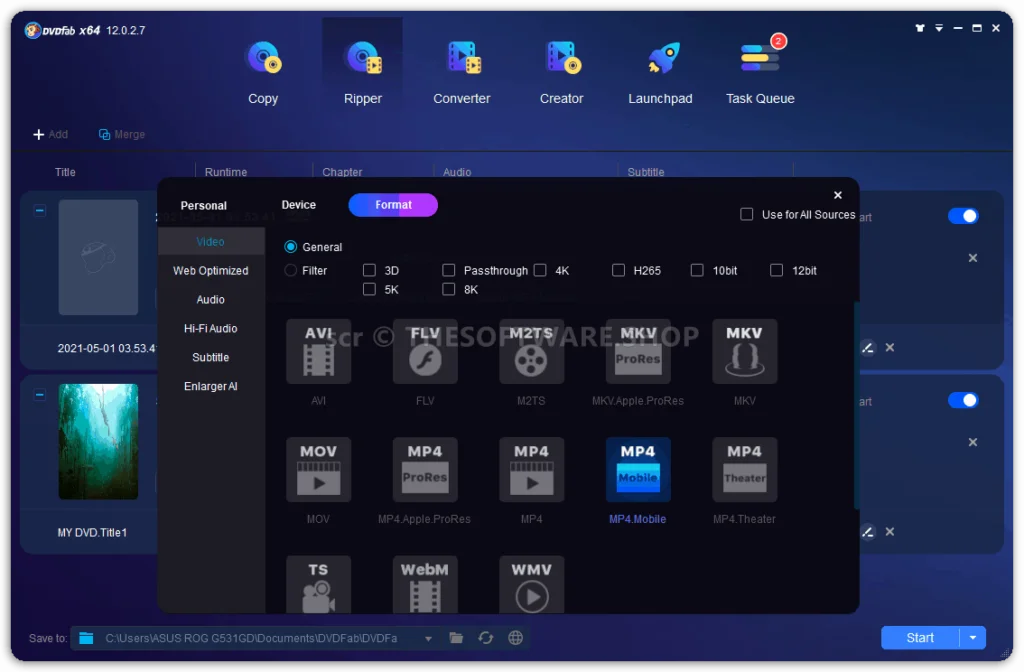The image size is (1024, 672).
Task: Click the format list vertical scrollbar
Action: pos(856,405)
